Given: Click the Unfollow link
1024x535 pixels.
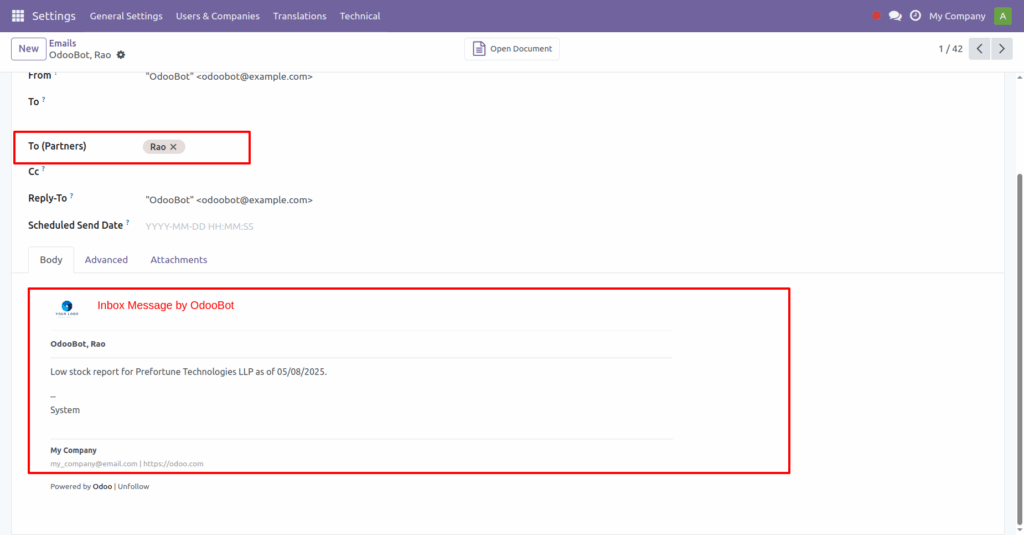Looking at the screenshot, I should [x=133, y=486].
